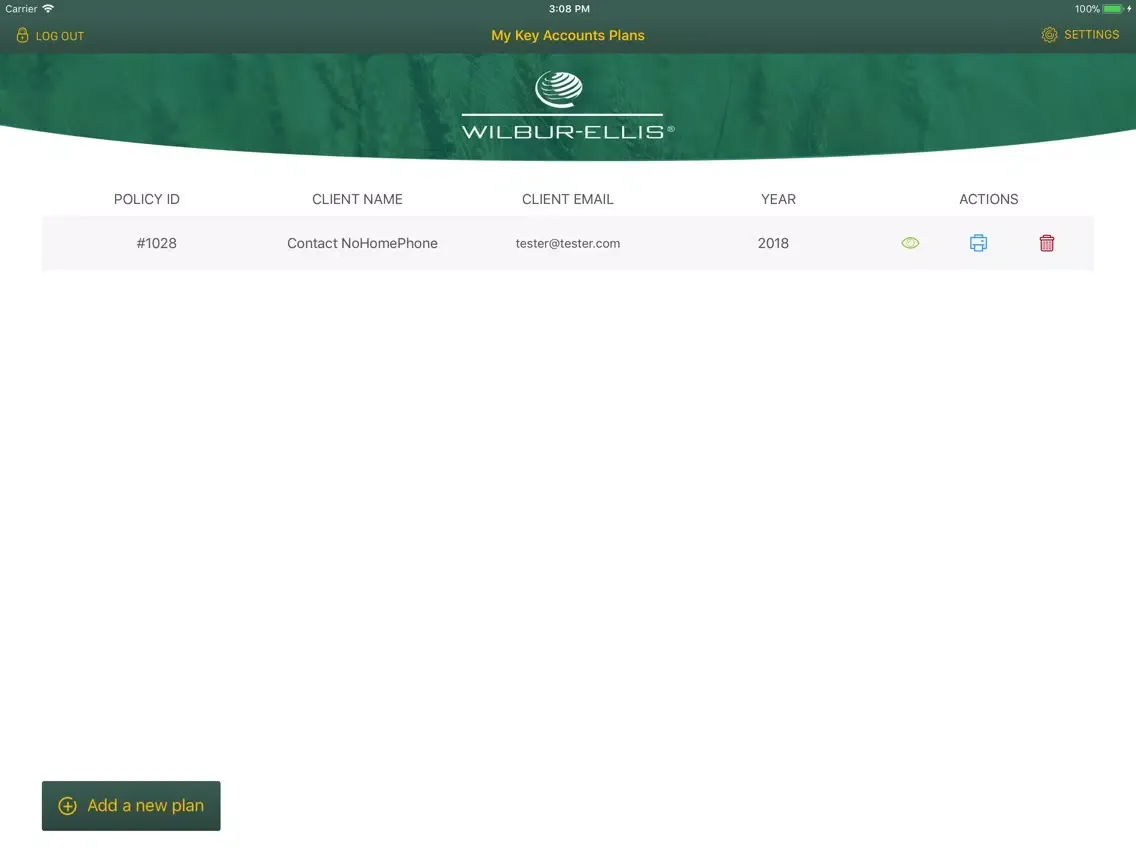This screenshot has width=1136, height=852.
Task: View plan #1028 with the eye icon
Action: pos(910,243)
